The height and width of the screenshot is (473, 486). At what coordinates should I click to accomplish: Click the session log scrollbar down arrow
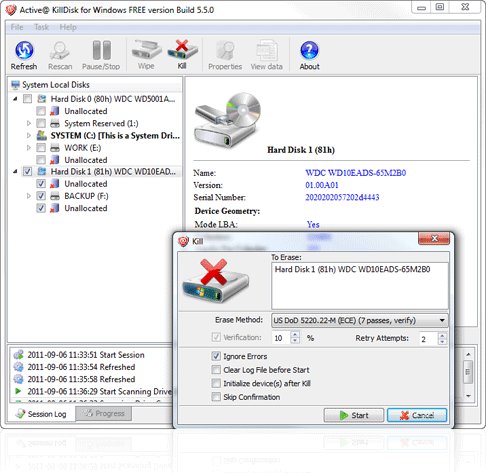tap(468, 396)
